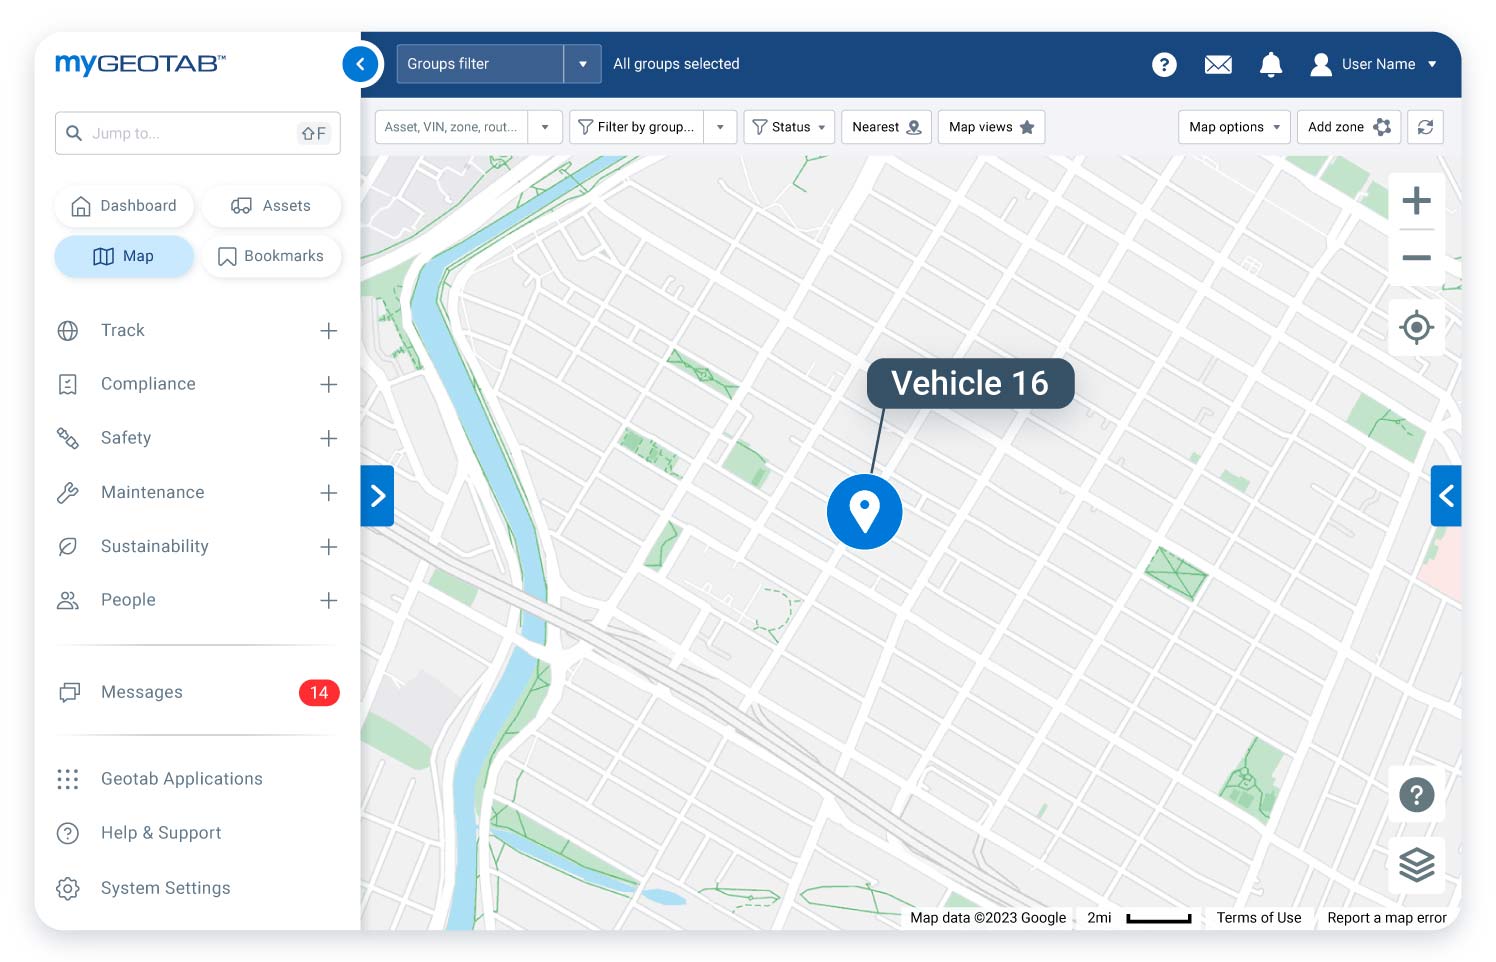Open the help question mark in header
This screenshot has width=1496, height=962.
1164,64
